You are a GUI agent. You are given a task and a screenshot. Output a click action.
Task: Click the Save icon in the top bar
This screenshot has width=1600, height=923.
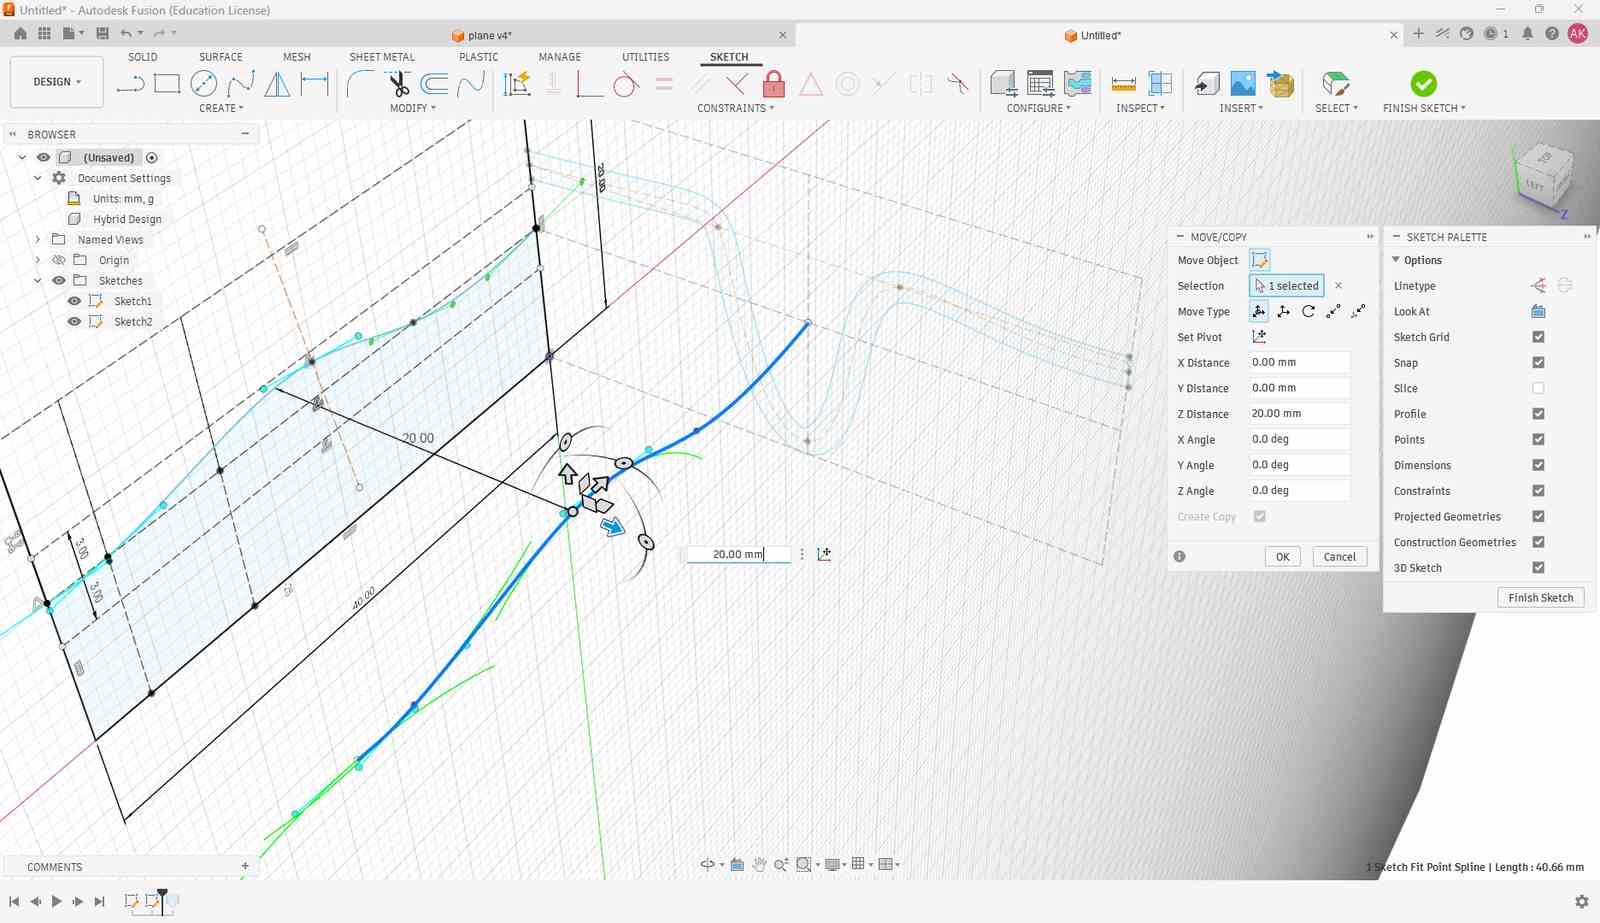pos(102,34)
